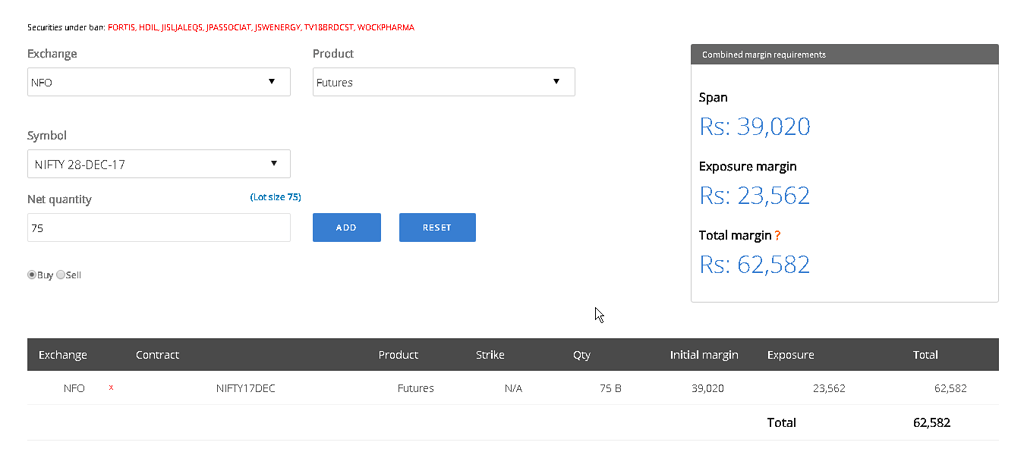
Task: Click the Combined margin requirements panel header
Action: (x=844, y=55)
